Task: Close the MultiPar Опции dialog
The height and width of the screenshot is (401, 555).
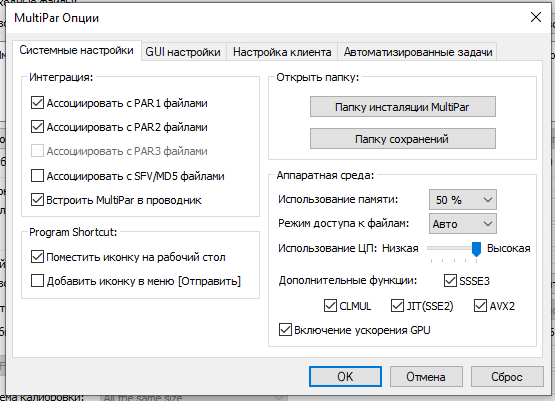Action: coord(536,17)
